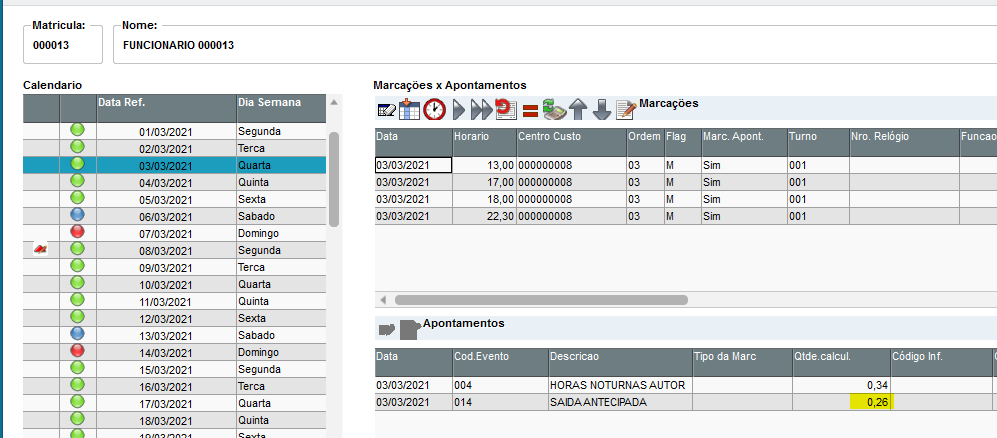Select calendar row 01/03/2021

(x=174, y=131)
